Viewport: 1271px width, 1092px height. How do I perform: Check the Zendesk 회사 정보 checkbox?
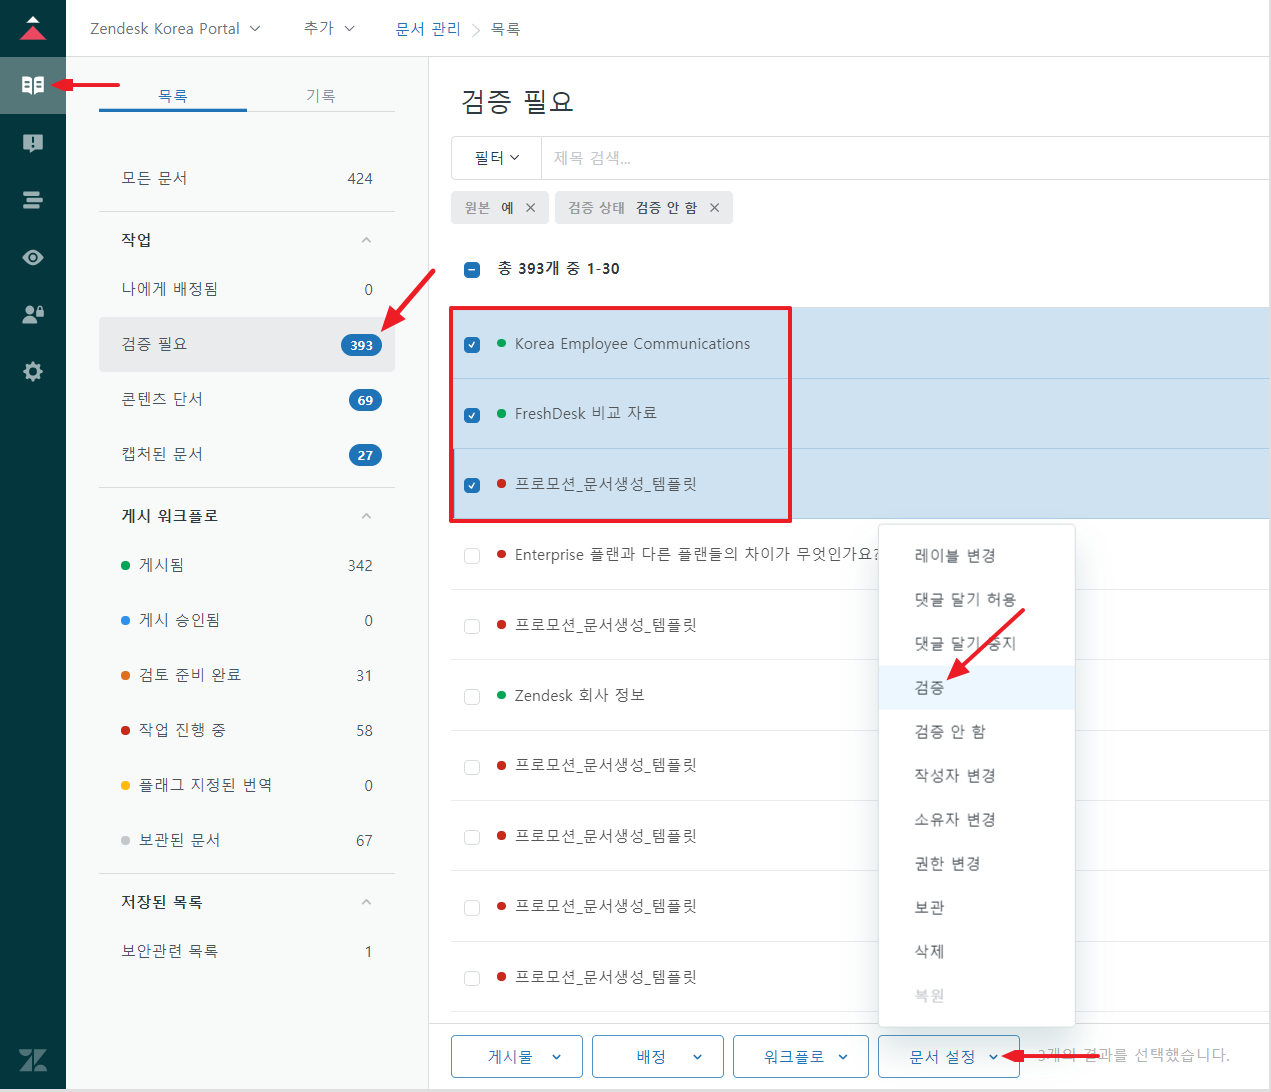(x=472, y=696)
